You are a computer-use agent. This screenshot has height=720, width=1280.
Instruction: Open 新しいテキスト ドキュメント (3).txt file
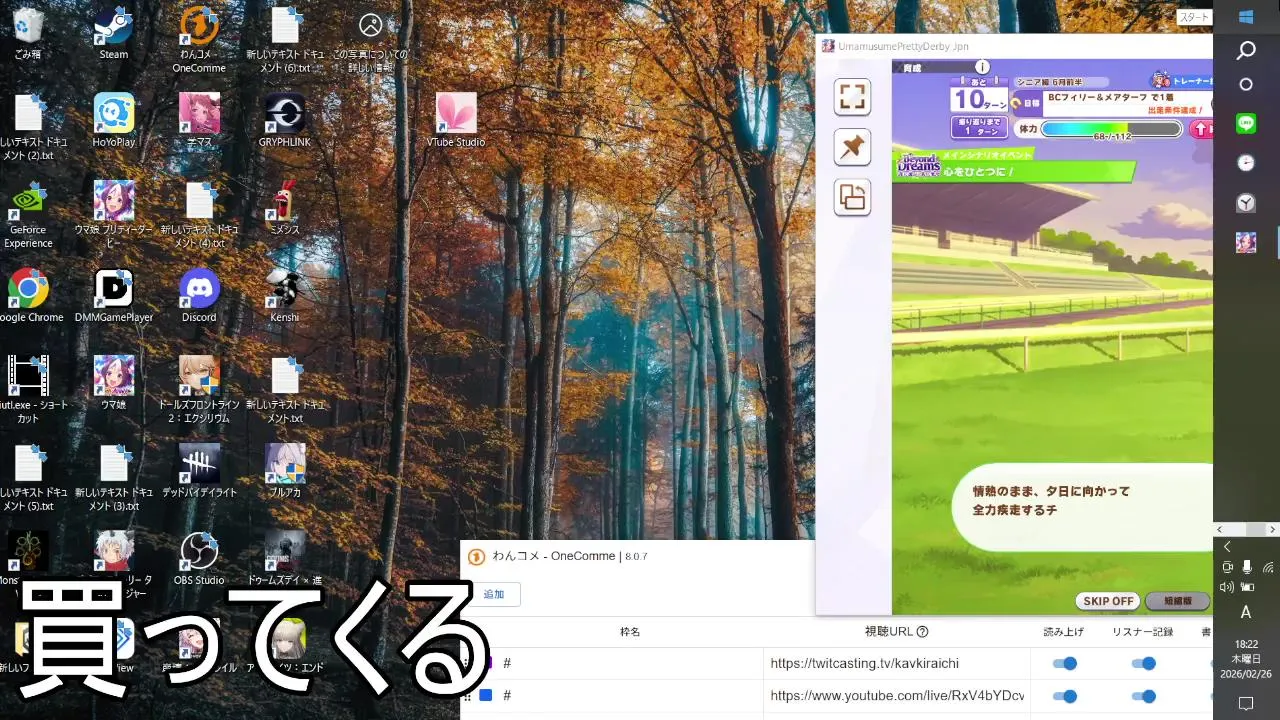click(114, 477)
